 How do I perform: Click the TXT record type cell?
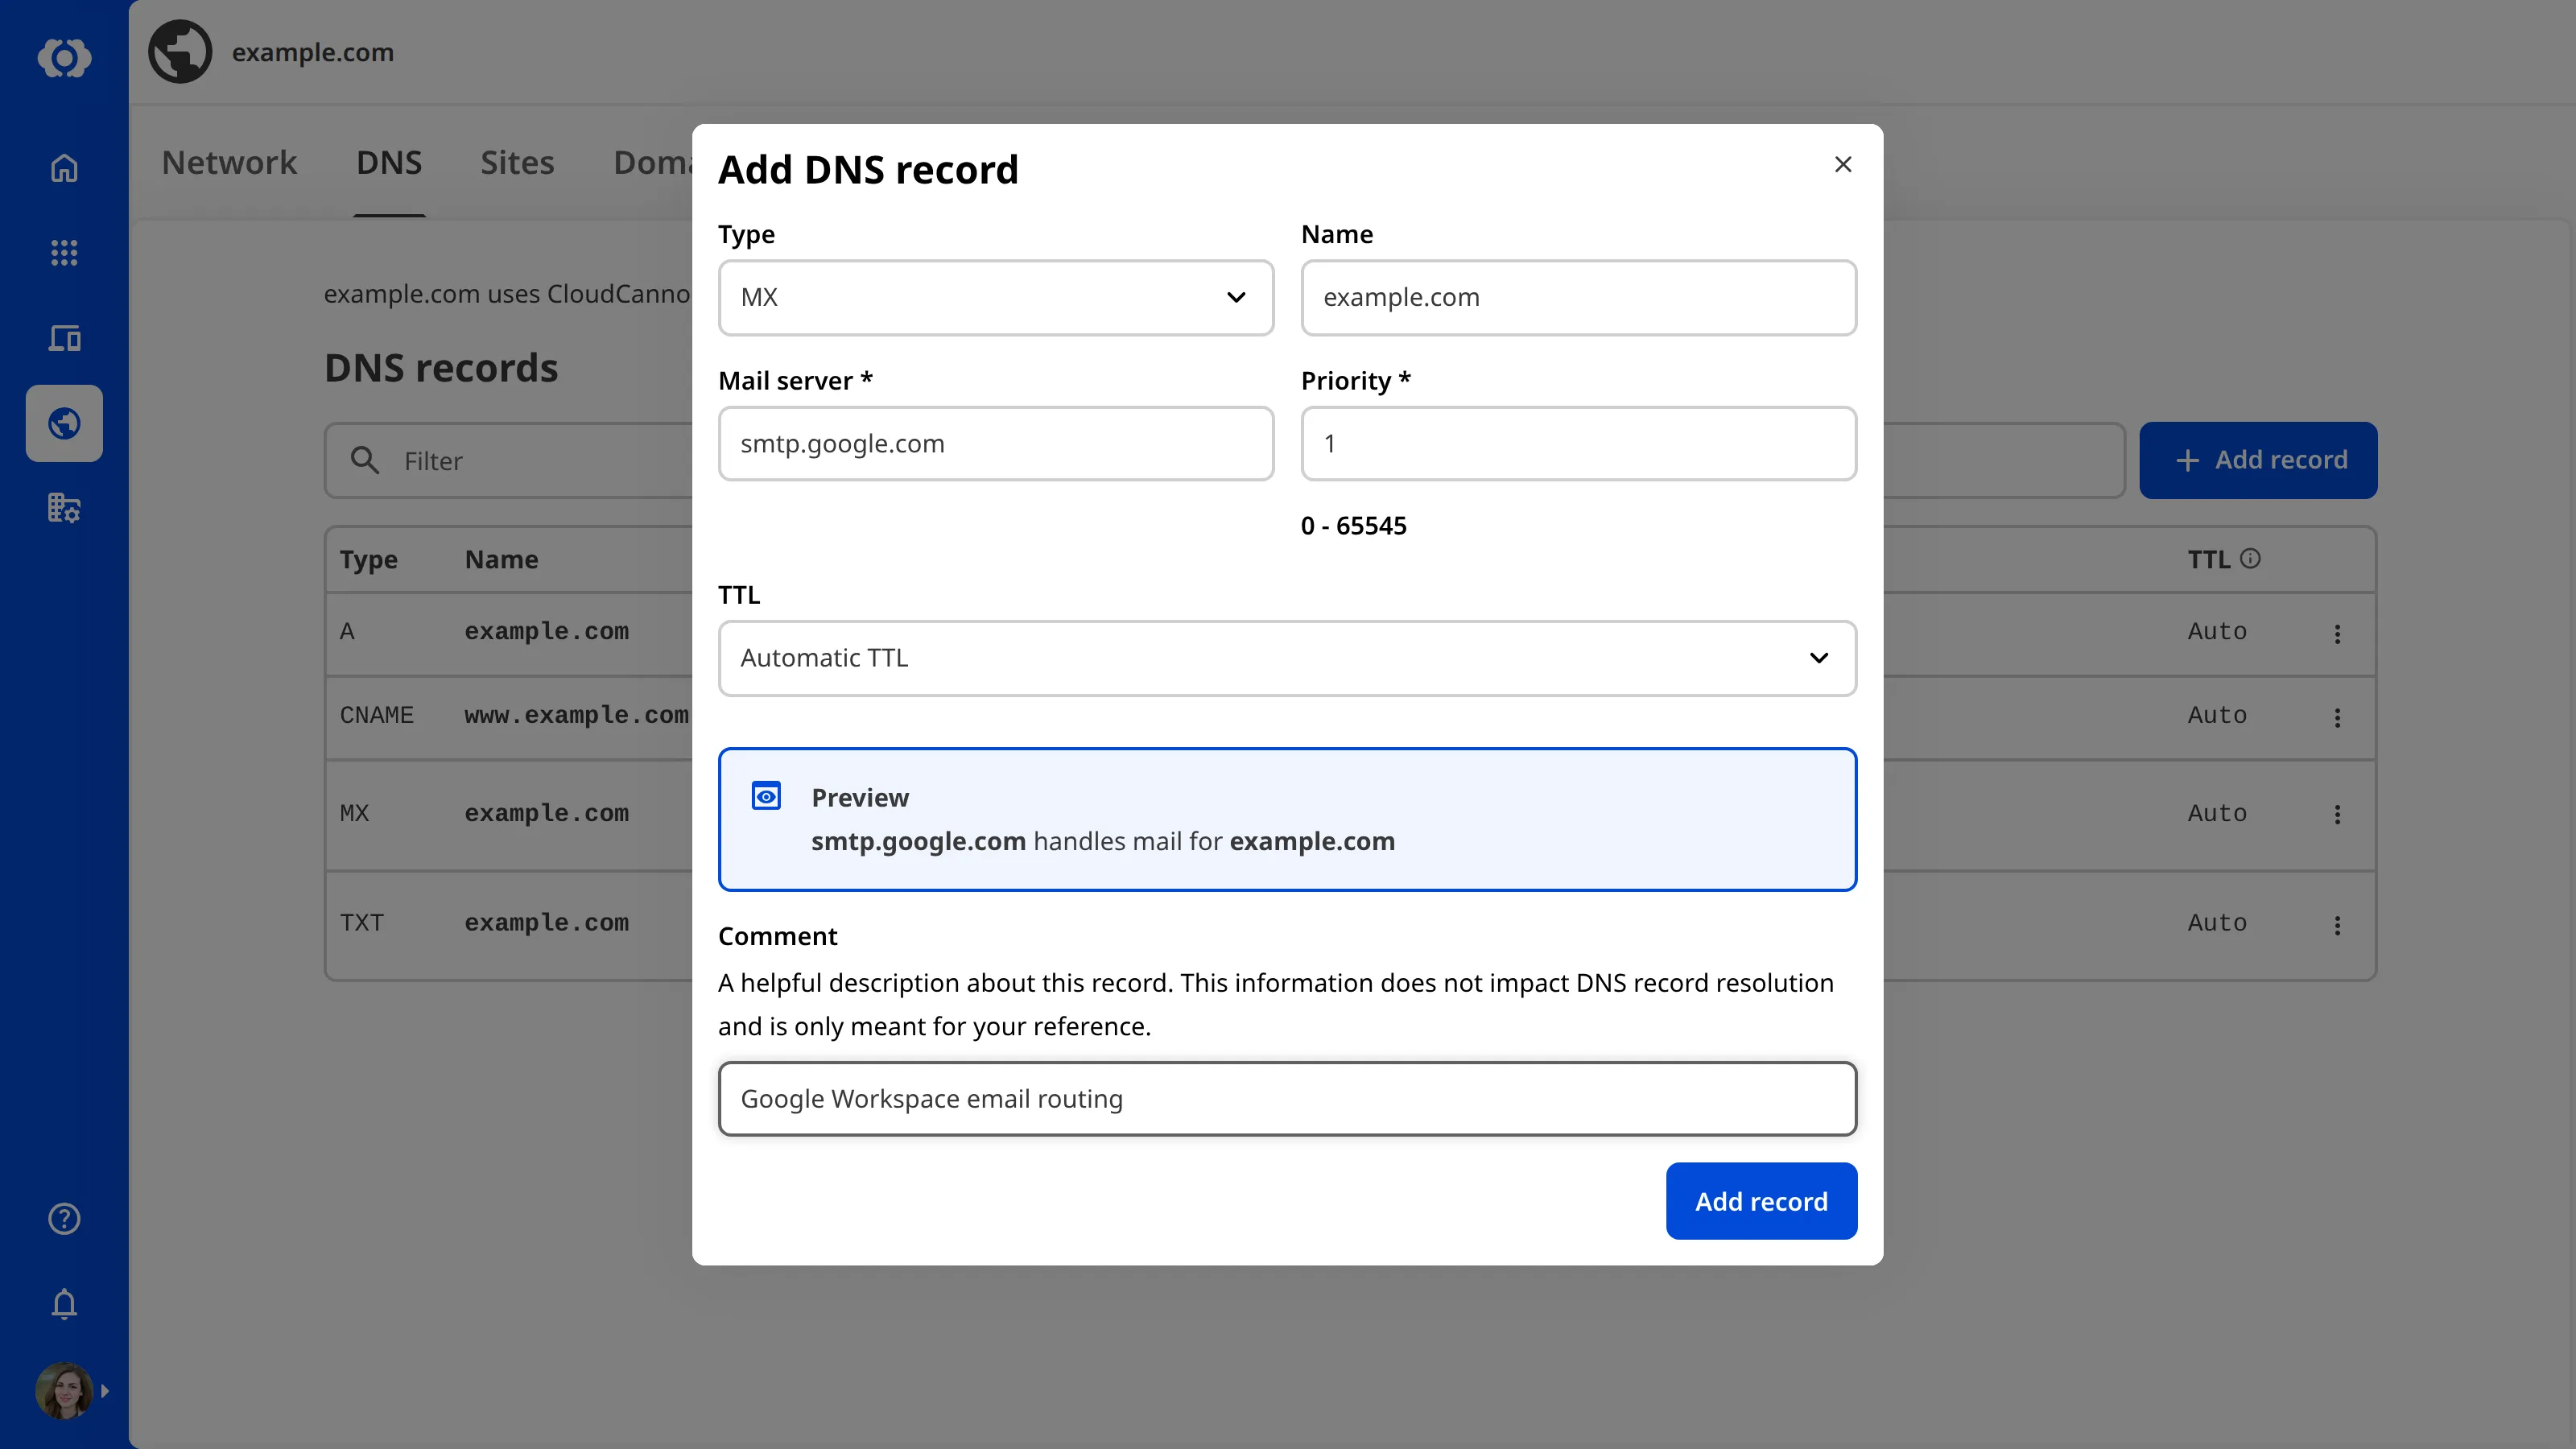tap(361, 922)
